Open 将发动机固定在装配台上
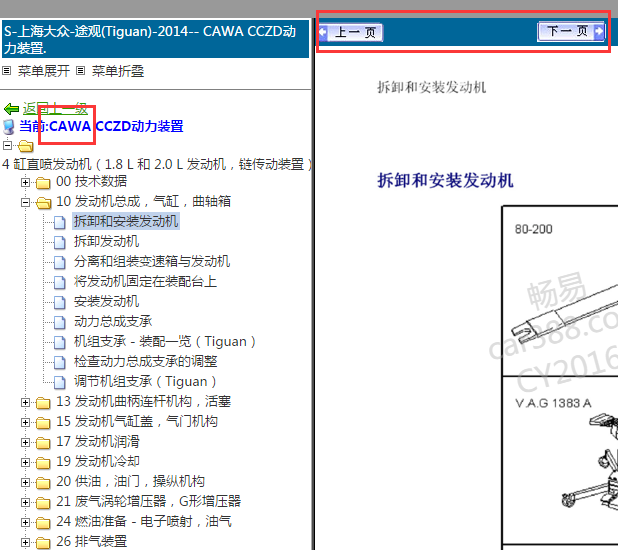This screenshot has width=618, height=550. [145, 282]
